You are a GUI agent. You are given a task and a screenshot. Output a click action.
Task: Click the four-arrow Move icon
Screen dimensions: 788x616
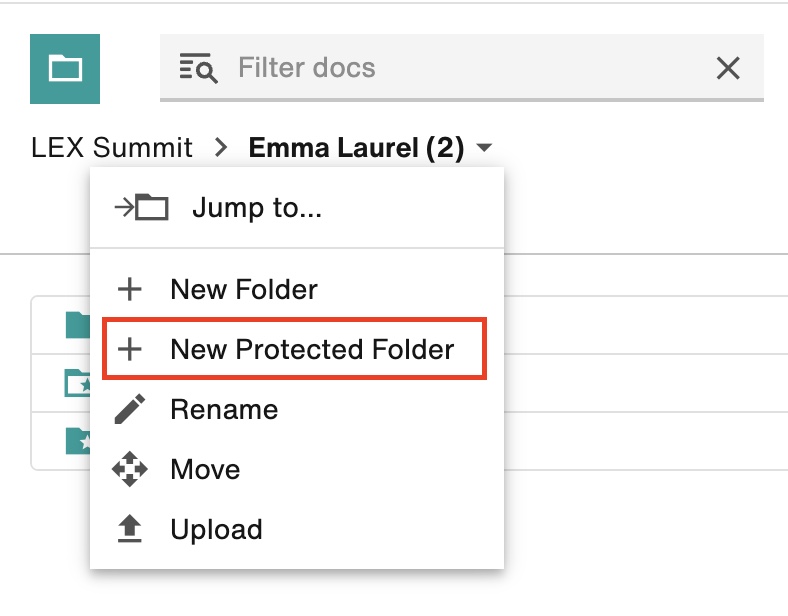tap(130, 469)
